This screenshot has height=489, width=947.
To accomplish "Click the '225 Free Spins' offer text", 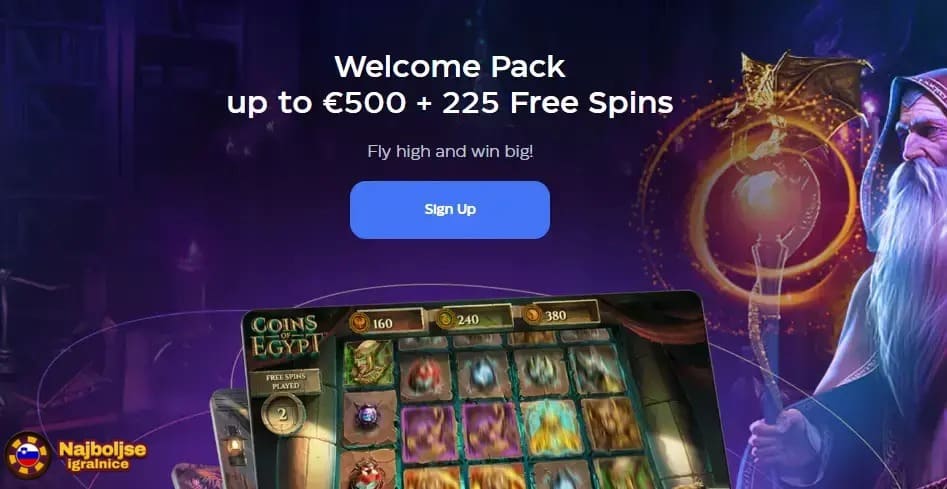I will [x=557, y=104].
